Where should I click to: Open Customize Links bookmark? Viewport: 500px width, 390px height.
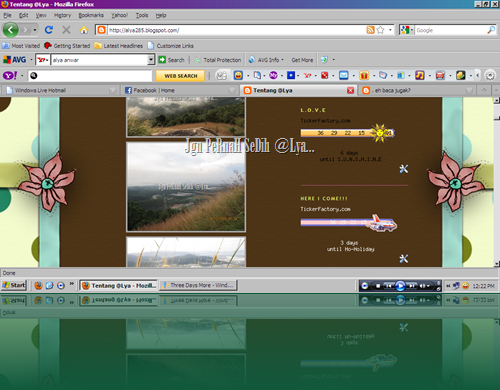tap(170, 46)
